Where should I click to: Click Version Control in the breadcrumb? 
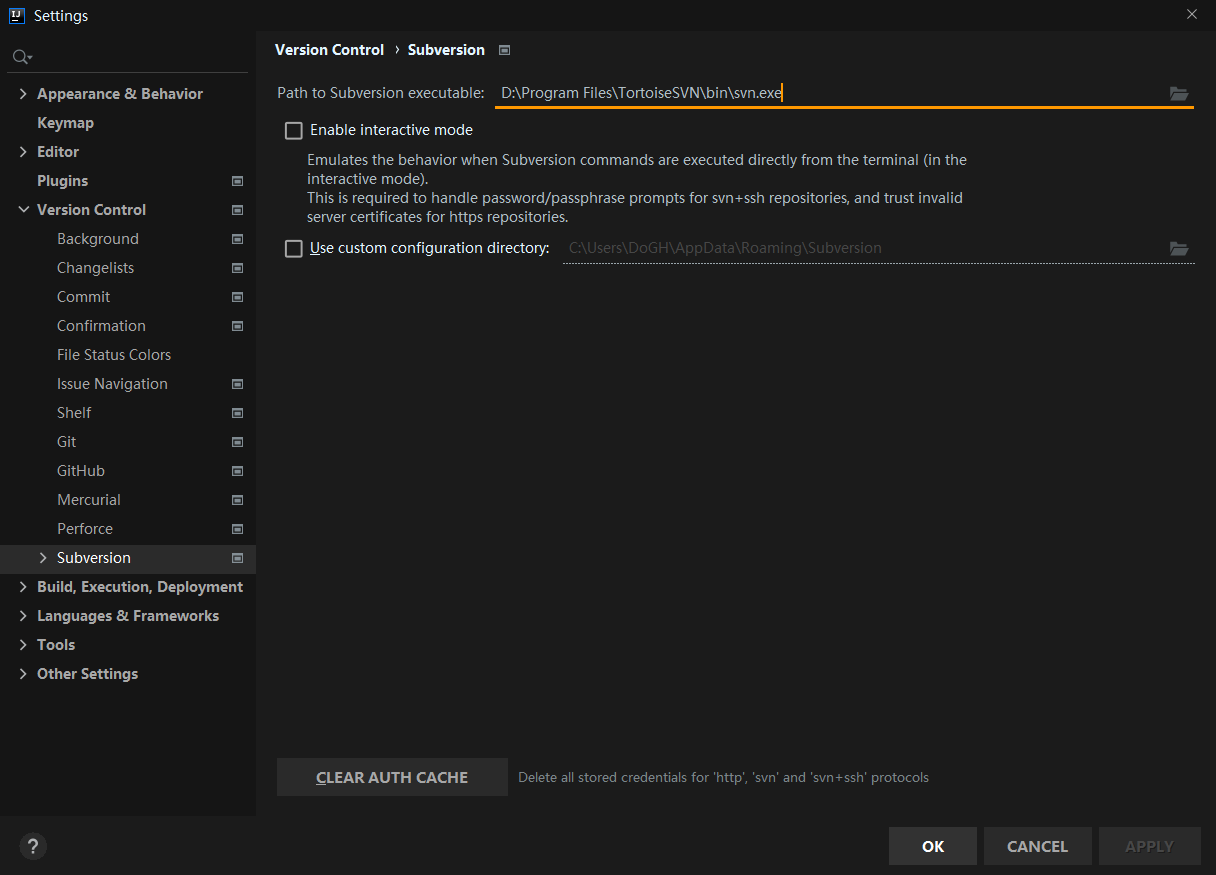tap(329, 50)
